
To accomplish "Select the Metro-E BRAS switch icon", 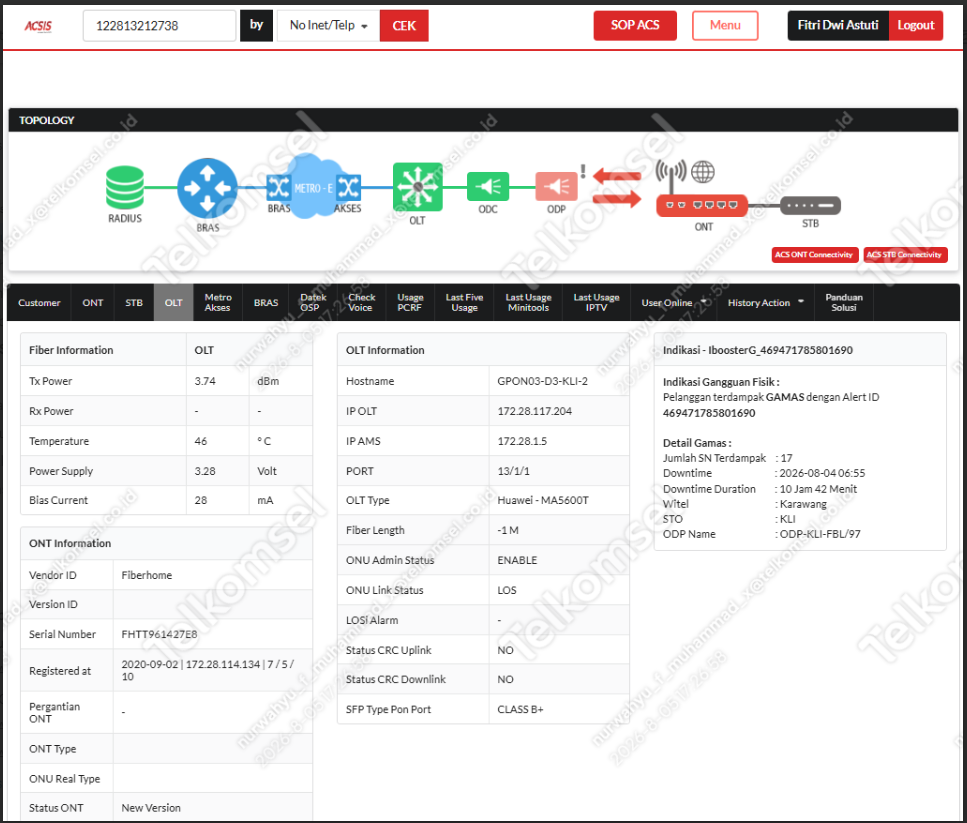I will coord(278,187).
